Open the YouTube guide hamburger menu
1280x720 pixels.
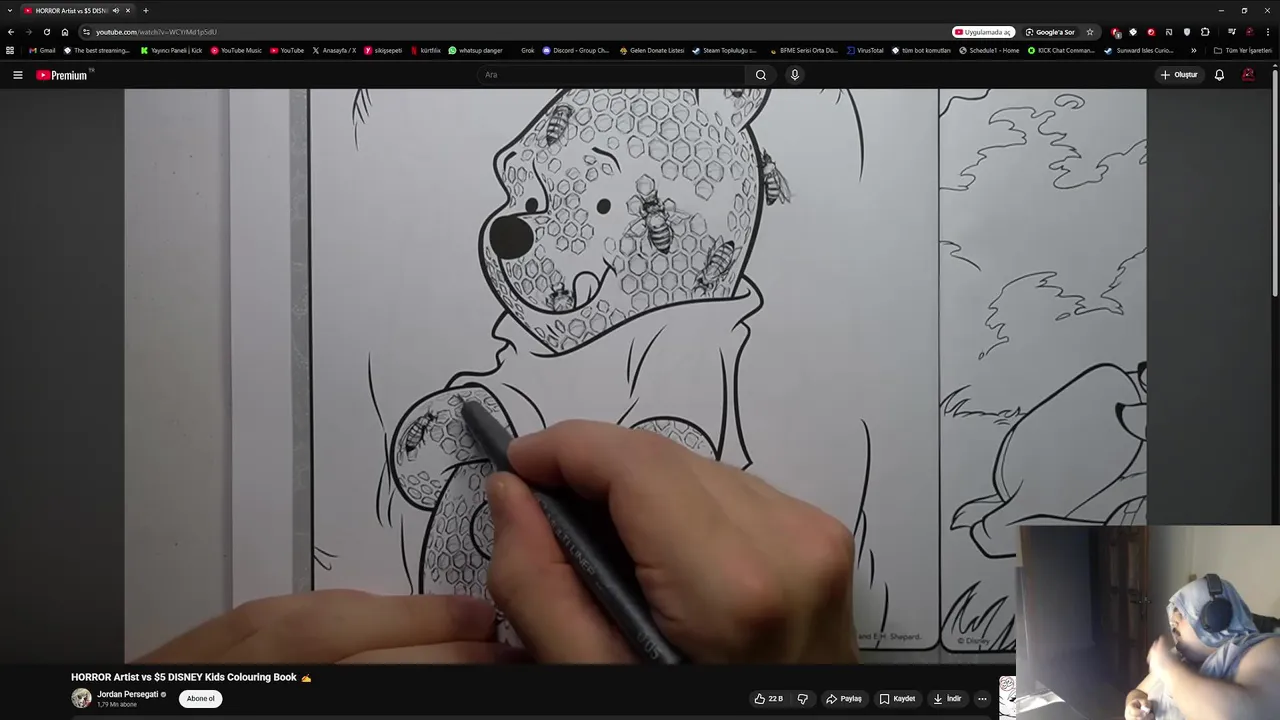click(17, 75)
